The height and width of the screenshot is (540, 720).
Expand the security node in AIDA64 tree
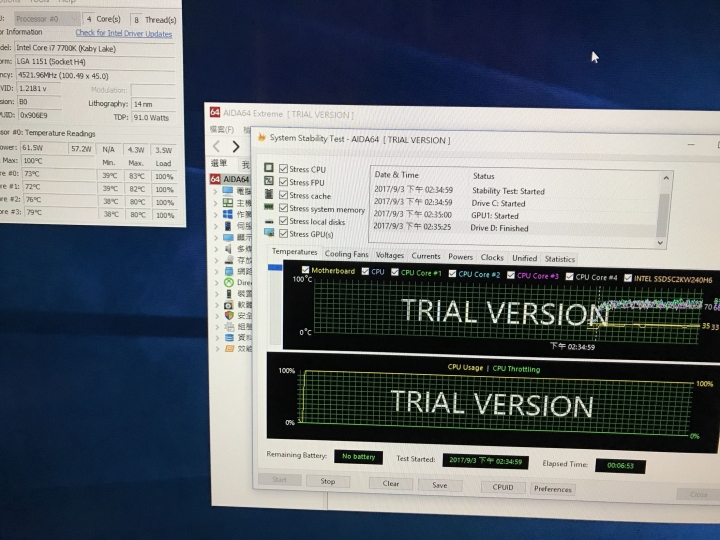pyautogui.click(x=217, y=315)
